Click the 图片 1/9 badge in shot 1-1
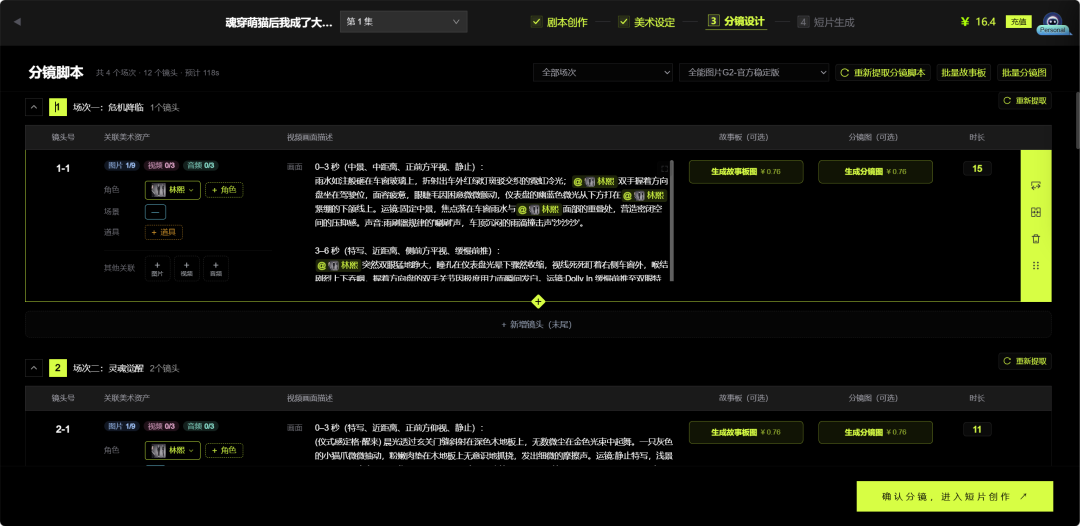 point(123,166)
